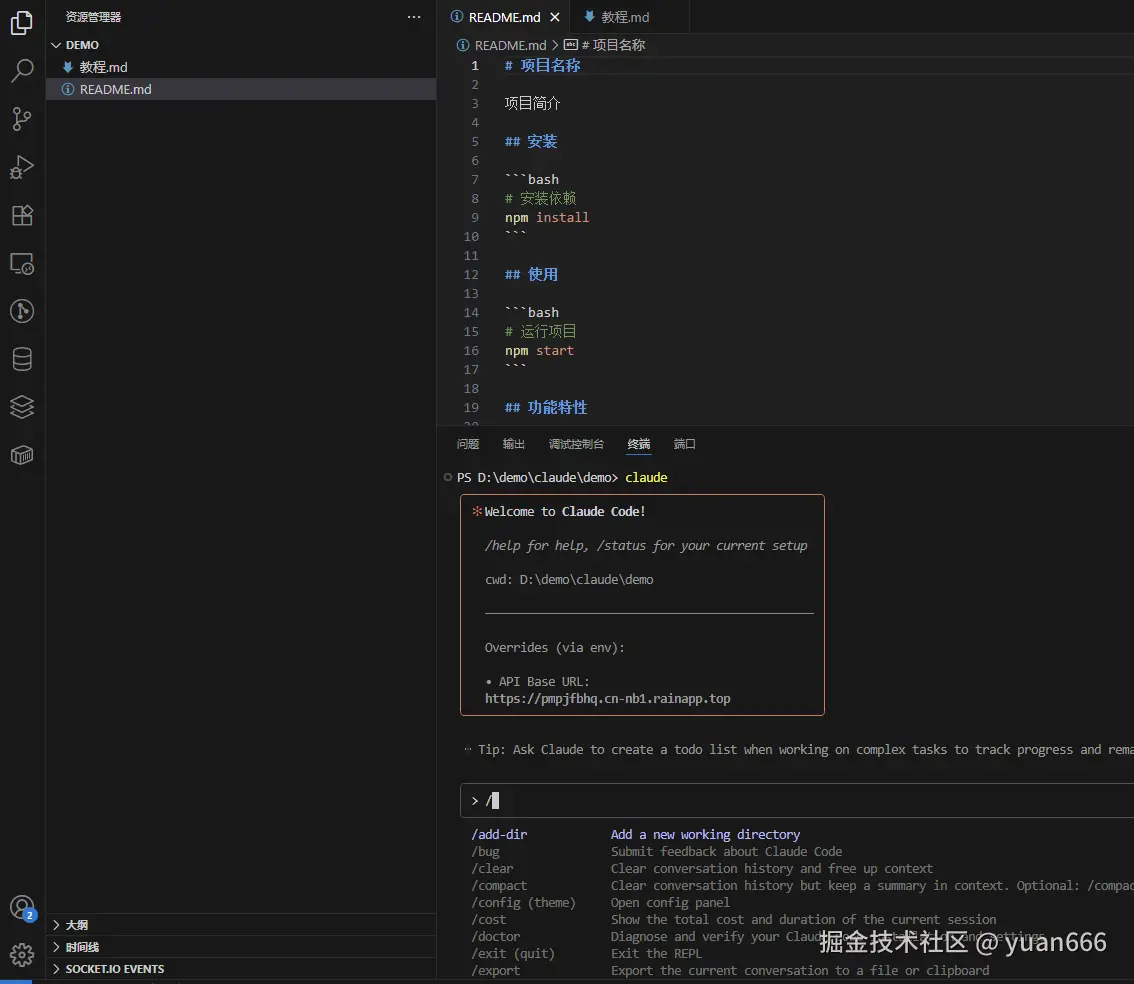
Task: Click the /bug command suggestion
Action: pos(485,852)
